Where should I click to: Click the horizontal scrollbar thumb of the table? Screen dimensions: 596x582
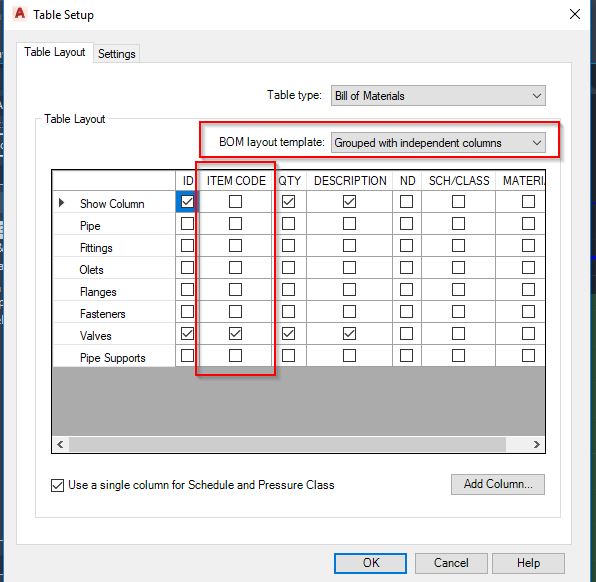287,444
